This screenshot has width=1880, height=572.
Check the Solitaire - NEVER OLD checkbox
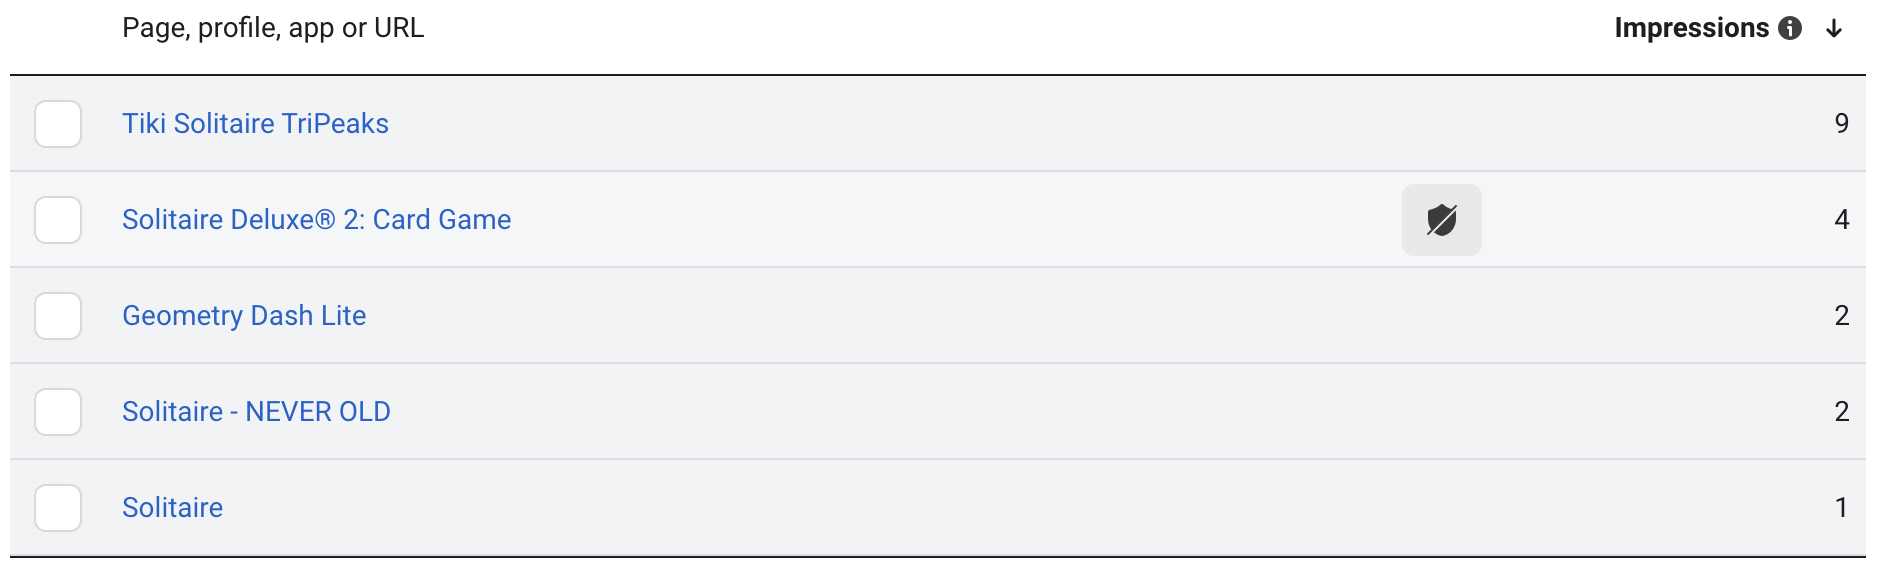[x=58, y=412]
